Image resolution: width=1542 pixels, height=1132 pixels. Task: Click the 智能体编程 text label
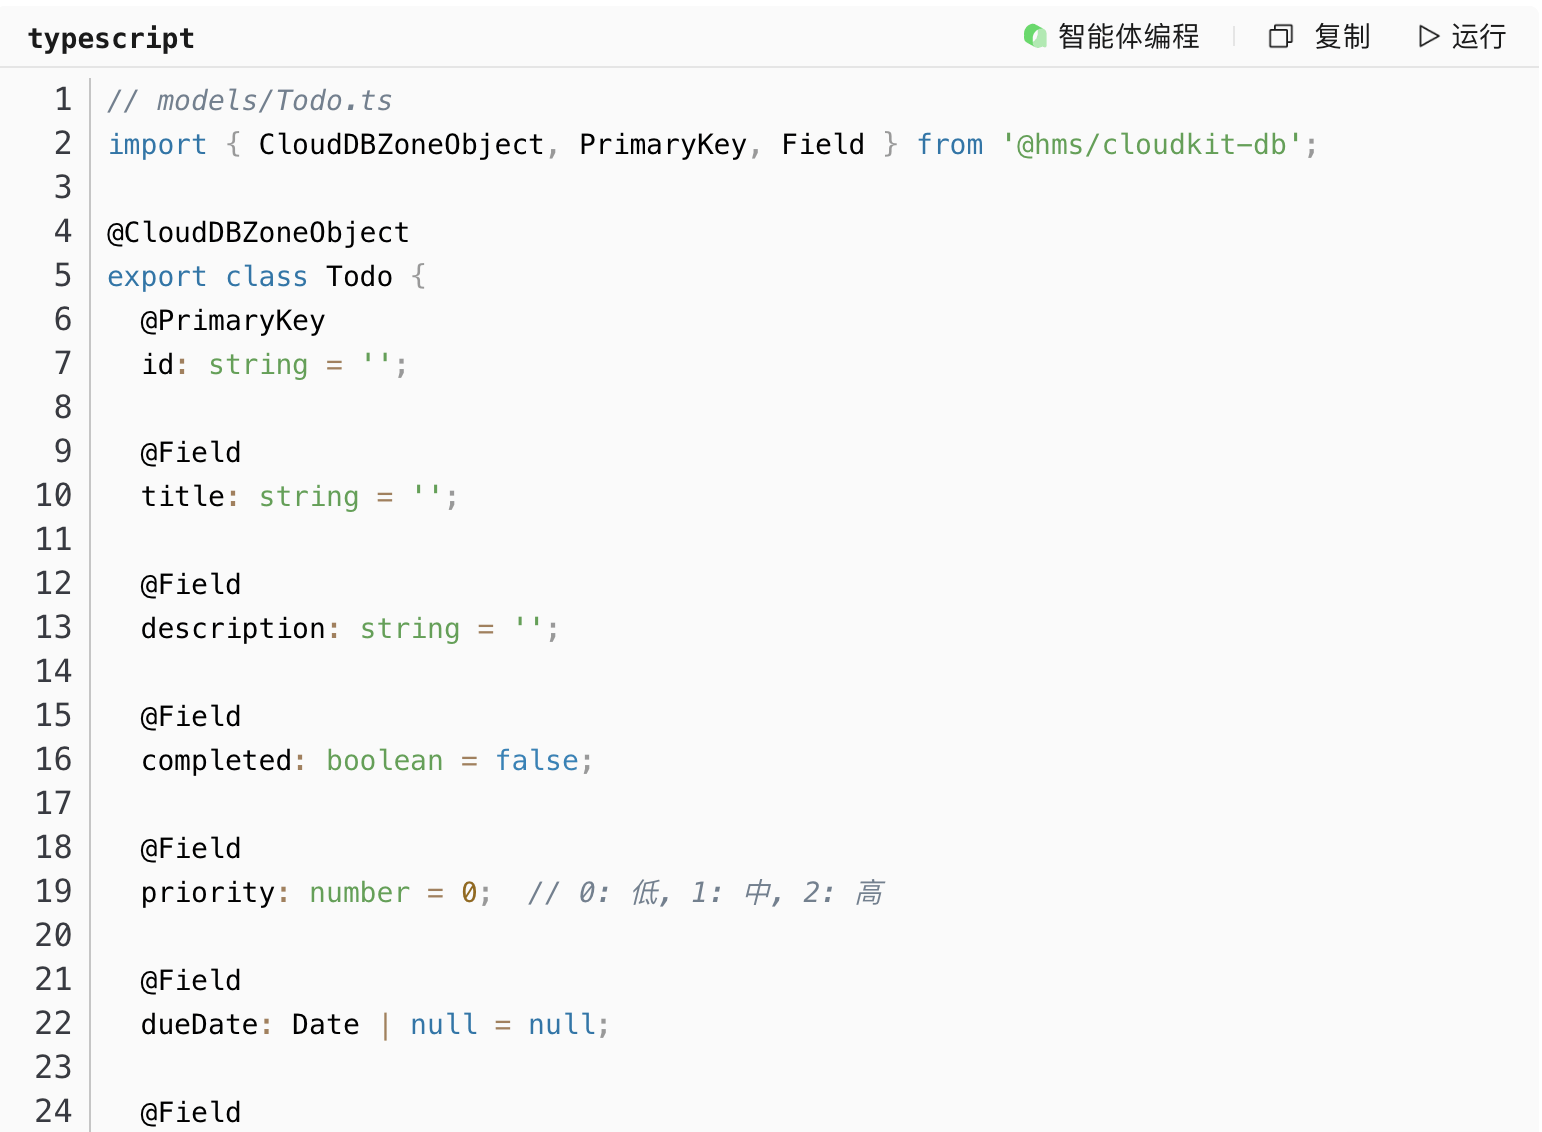[x=1128, y=37]
